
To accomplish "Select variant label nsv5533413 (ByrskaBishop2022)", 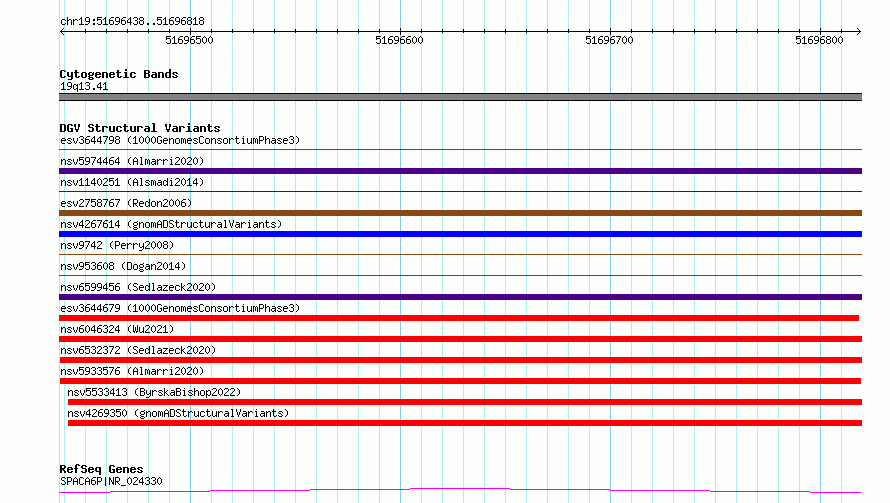I will pos(154,392).
